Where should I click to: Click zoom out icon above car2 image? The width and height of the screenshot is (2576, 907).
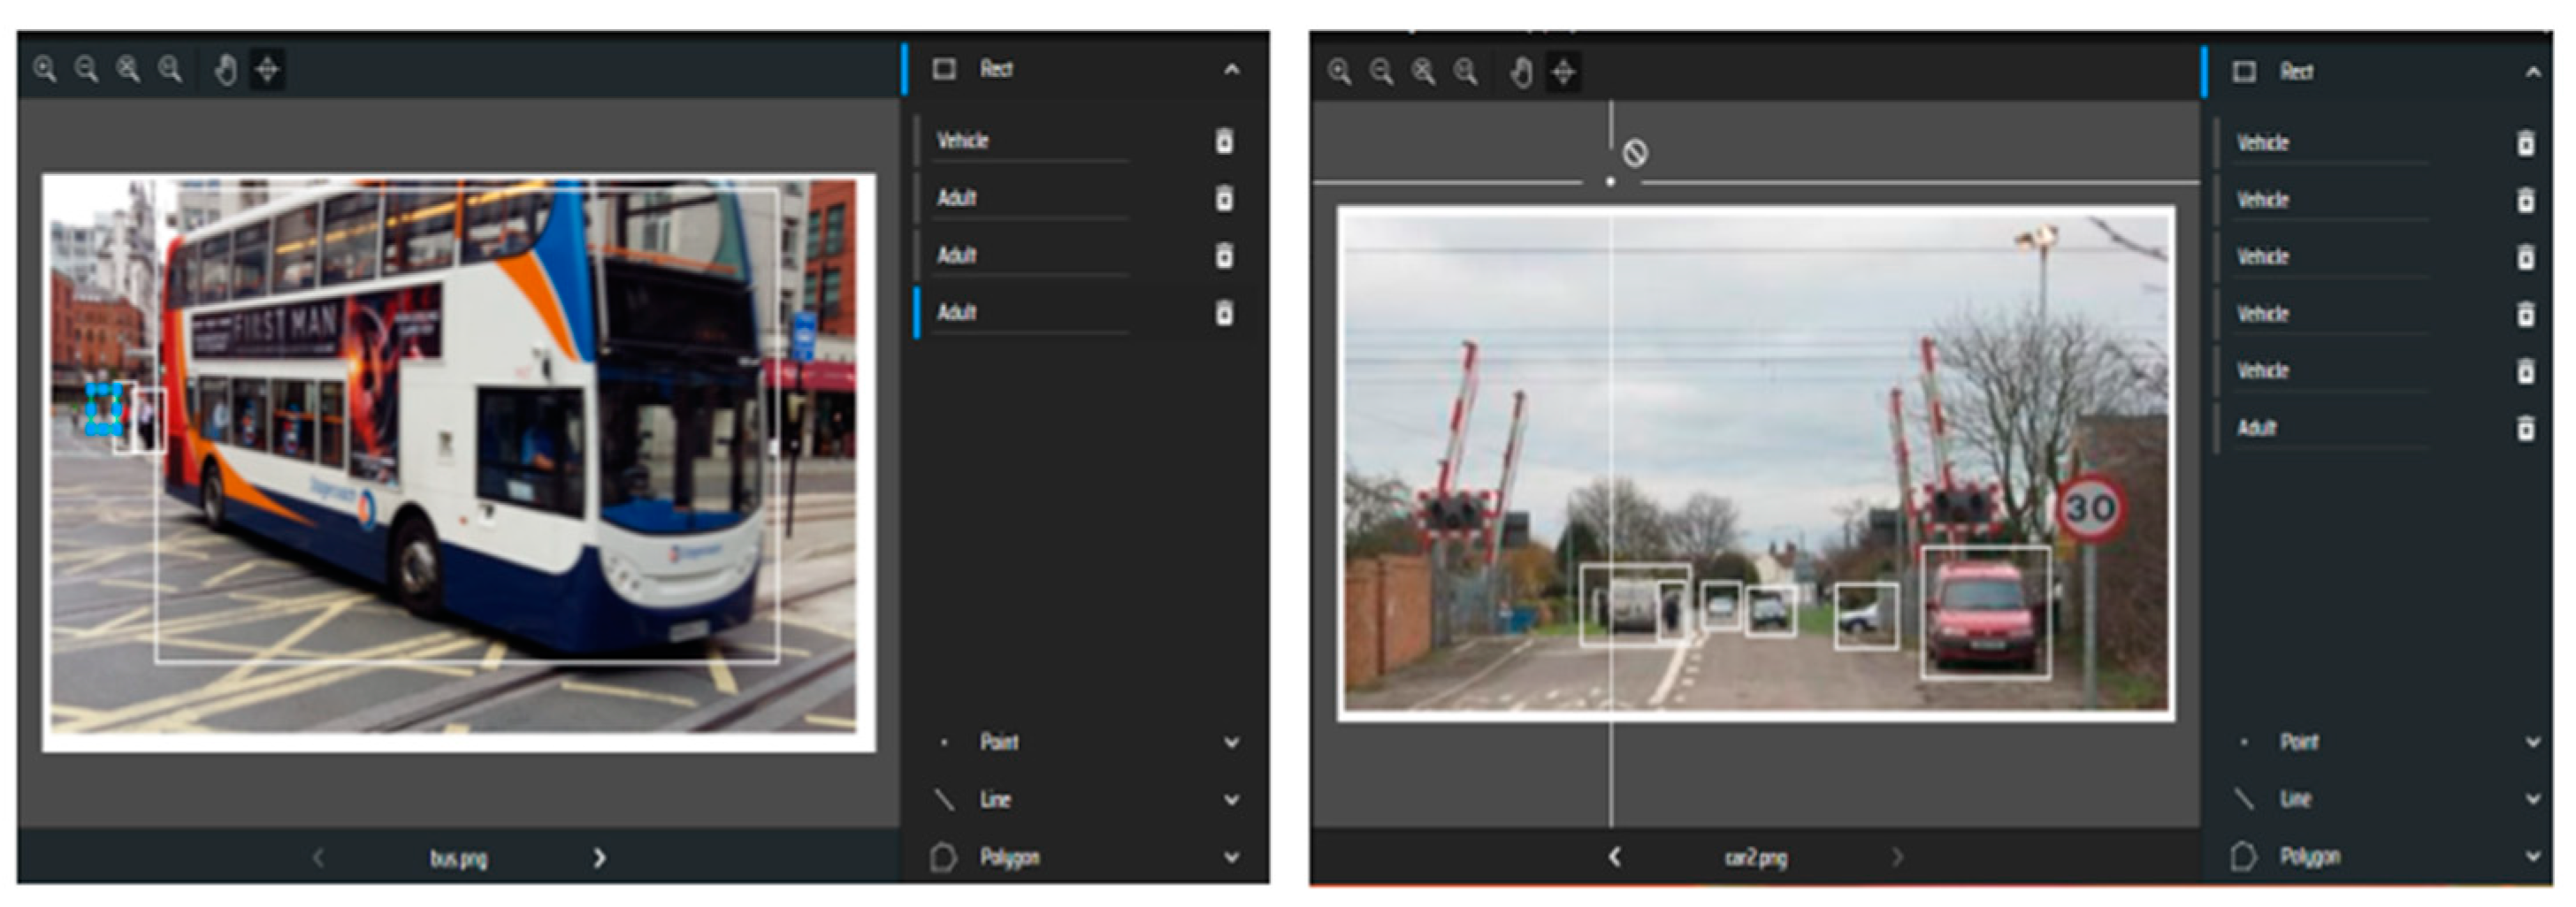1381,72
